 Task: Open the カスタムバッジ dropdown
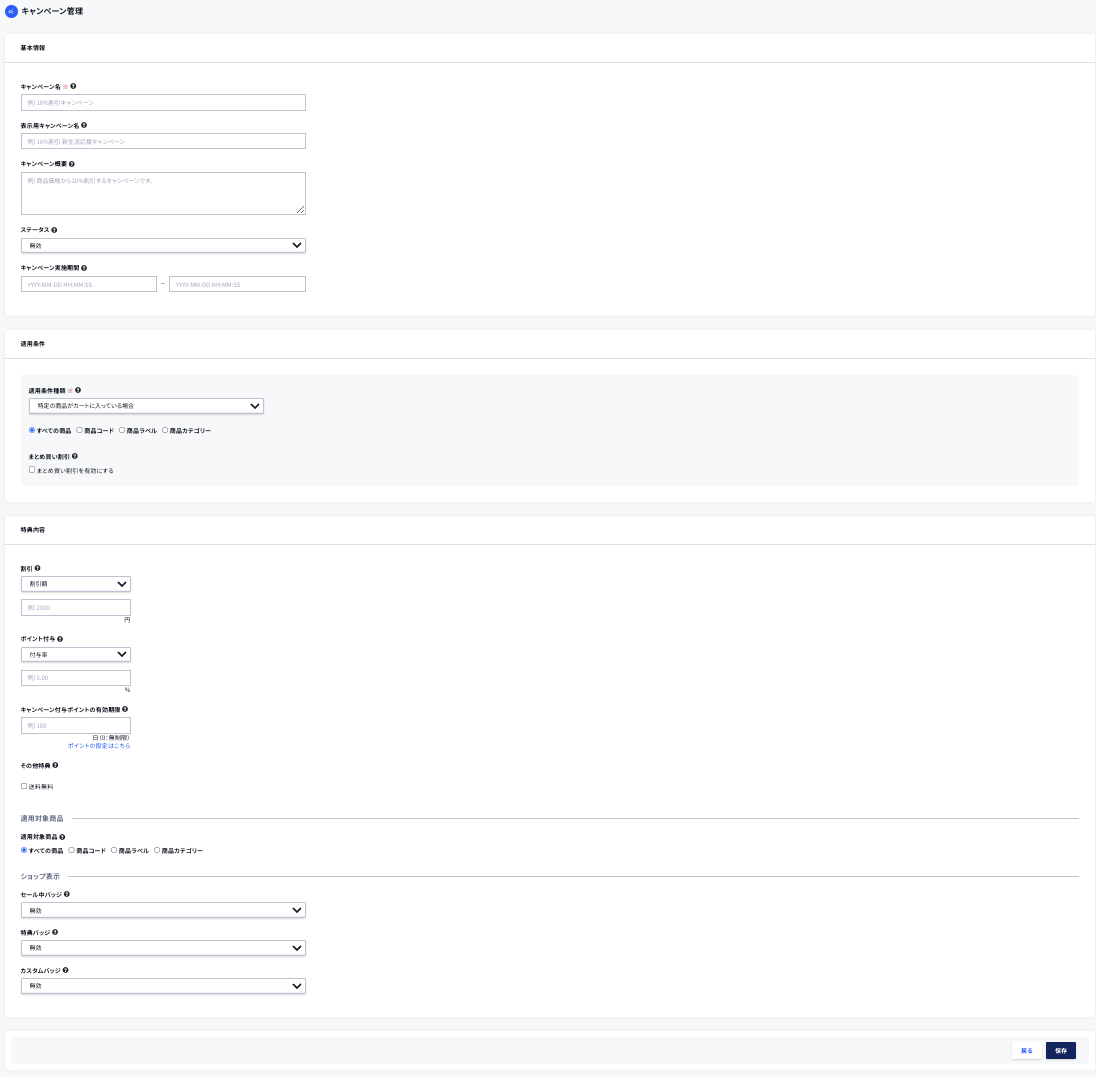tap(163, 986)
